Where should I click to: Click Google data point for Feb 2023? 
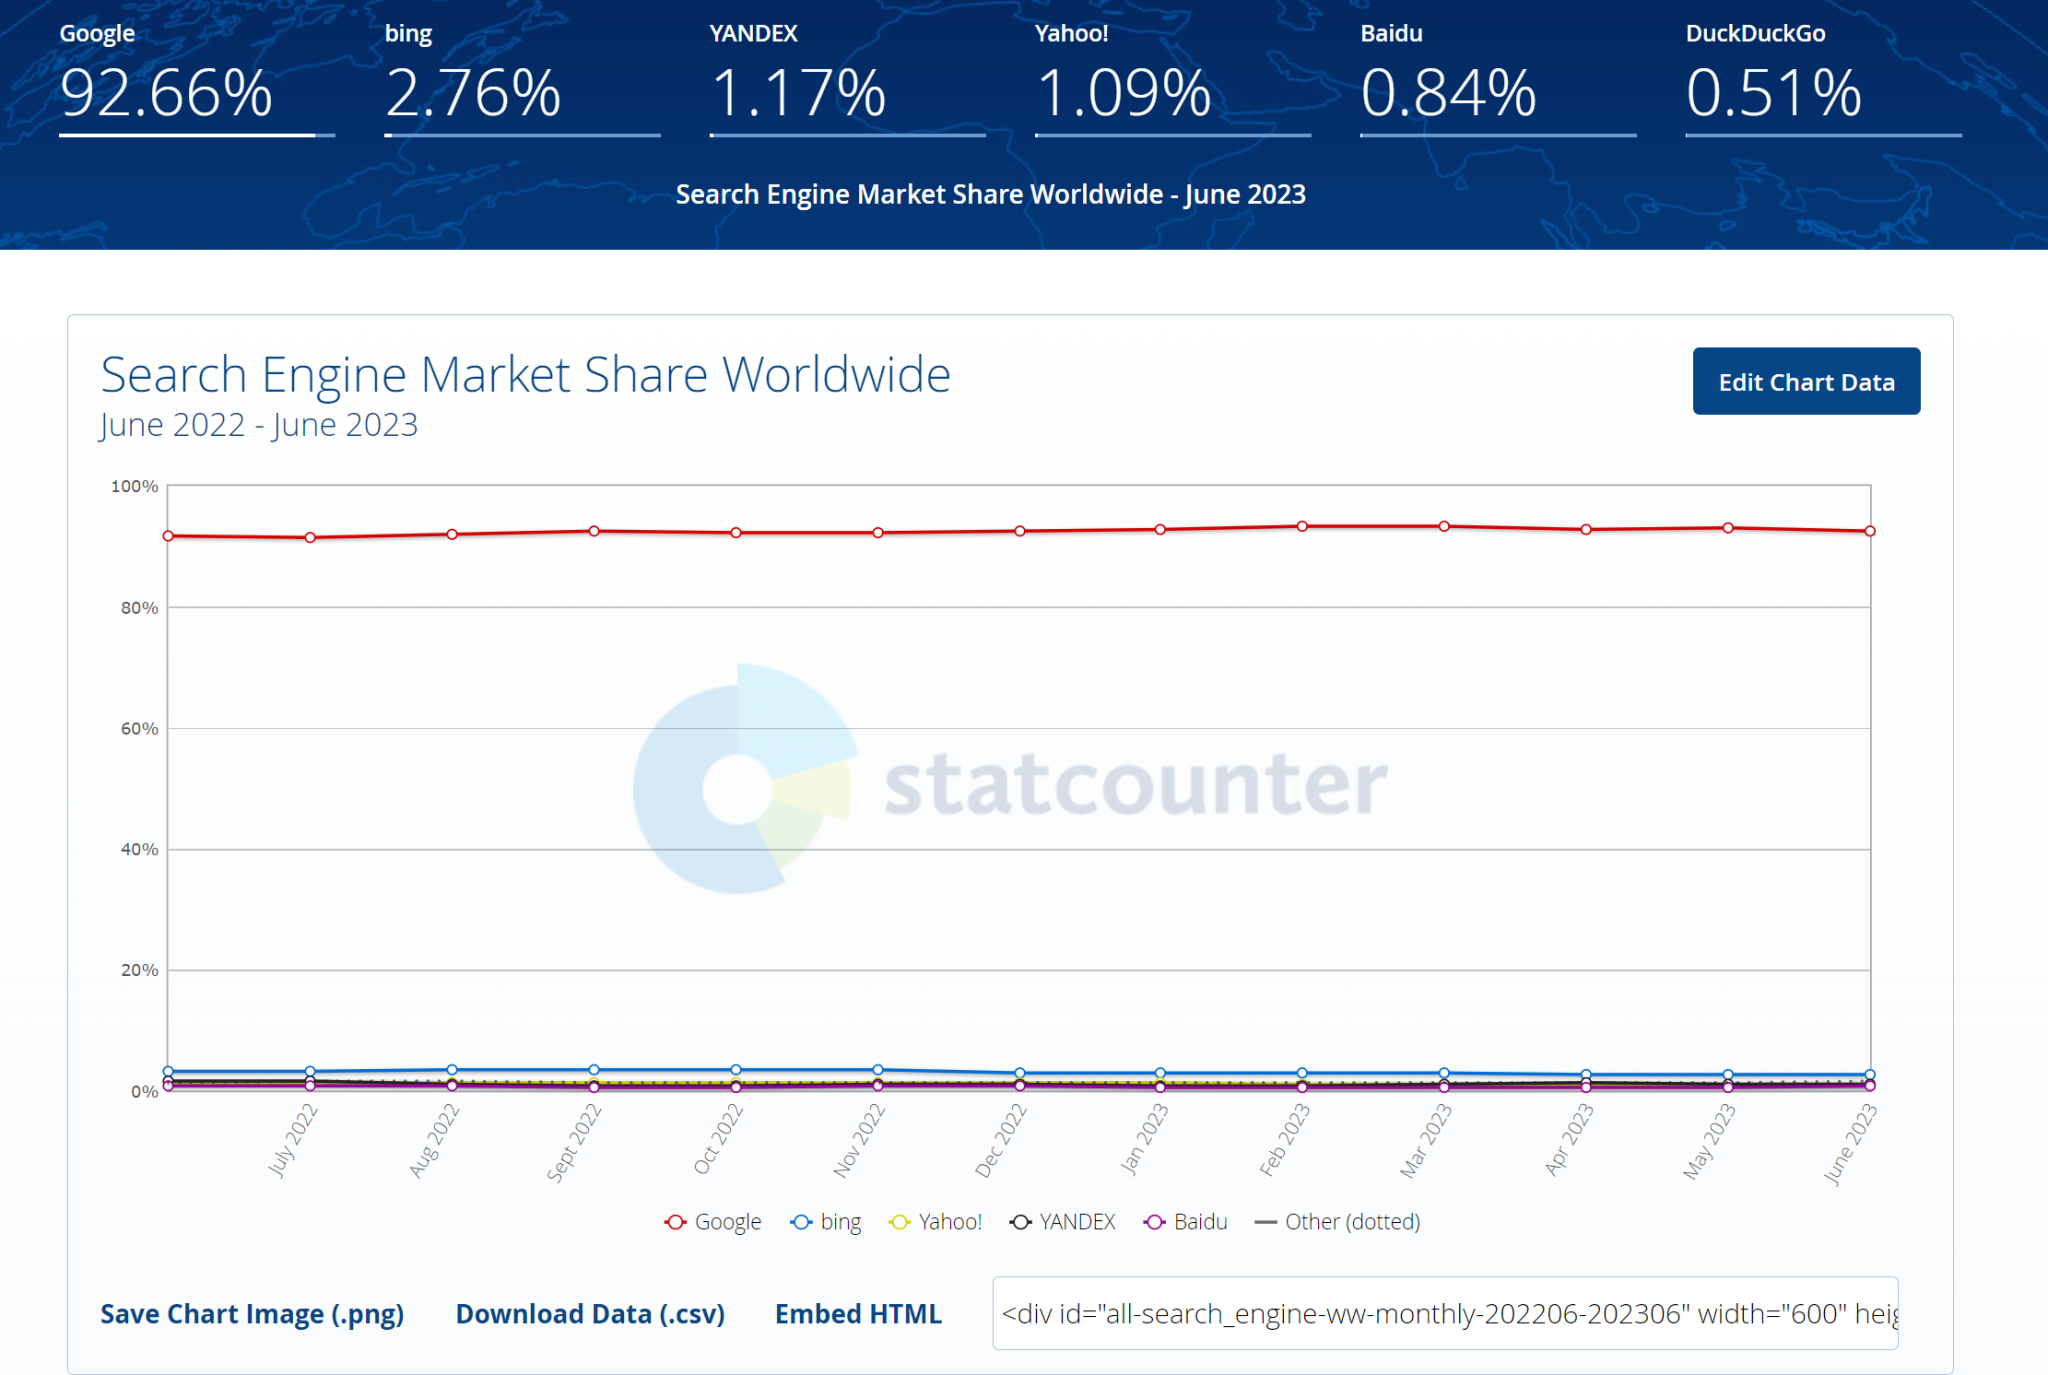click(x=1302, y=526)
